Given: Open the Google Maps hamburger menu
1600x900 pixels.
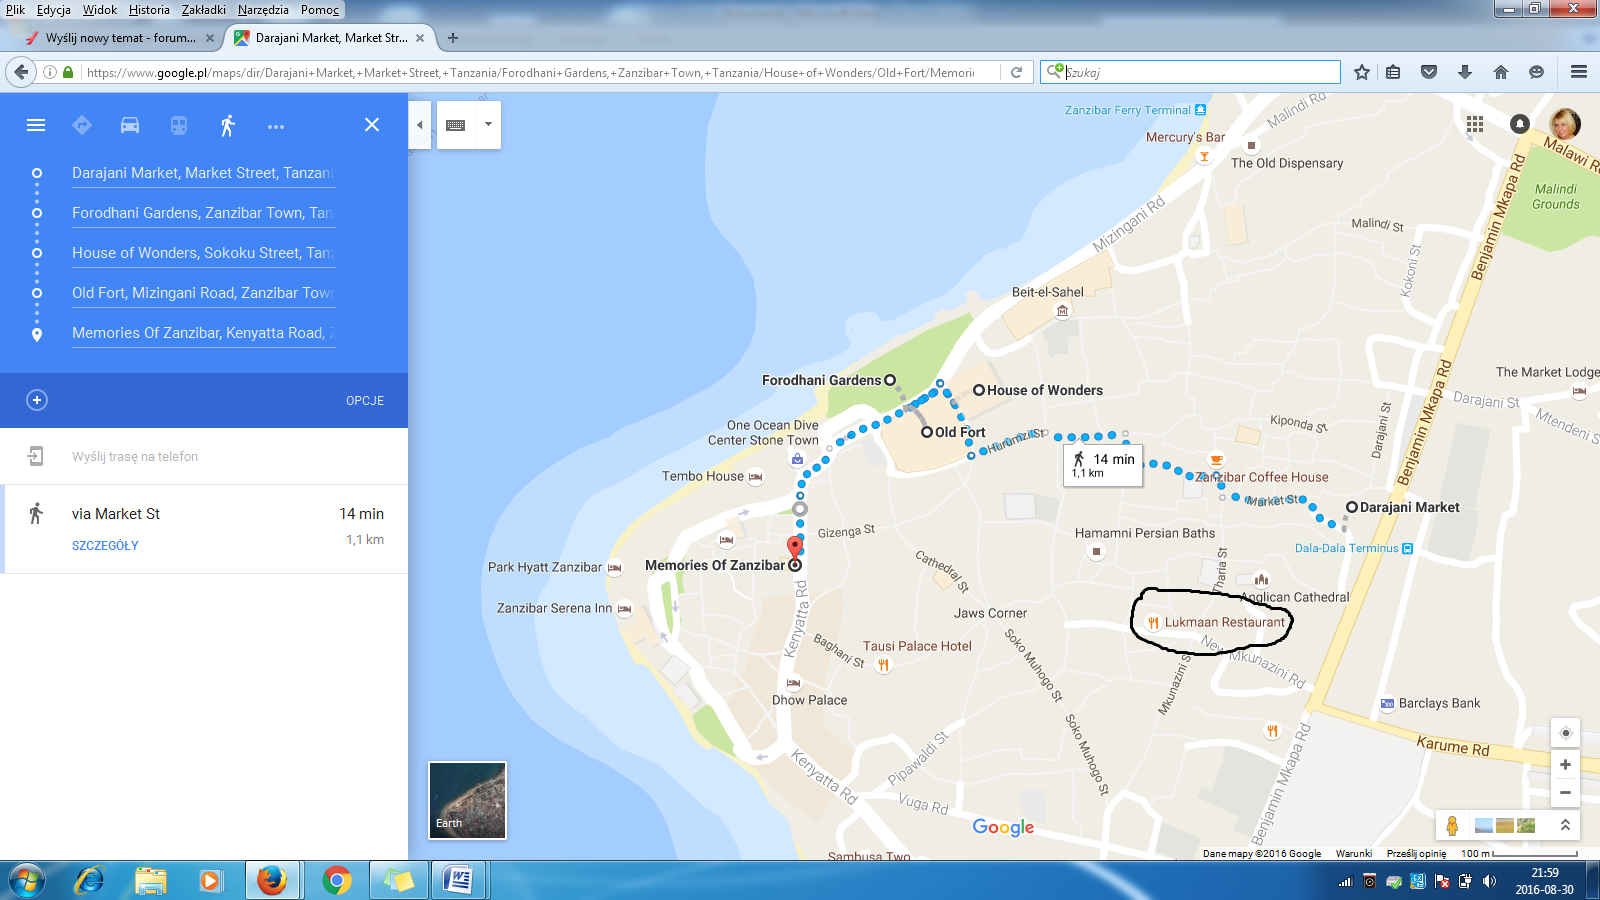Looking at the screenshot, I should [36, 125].
